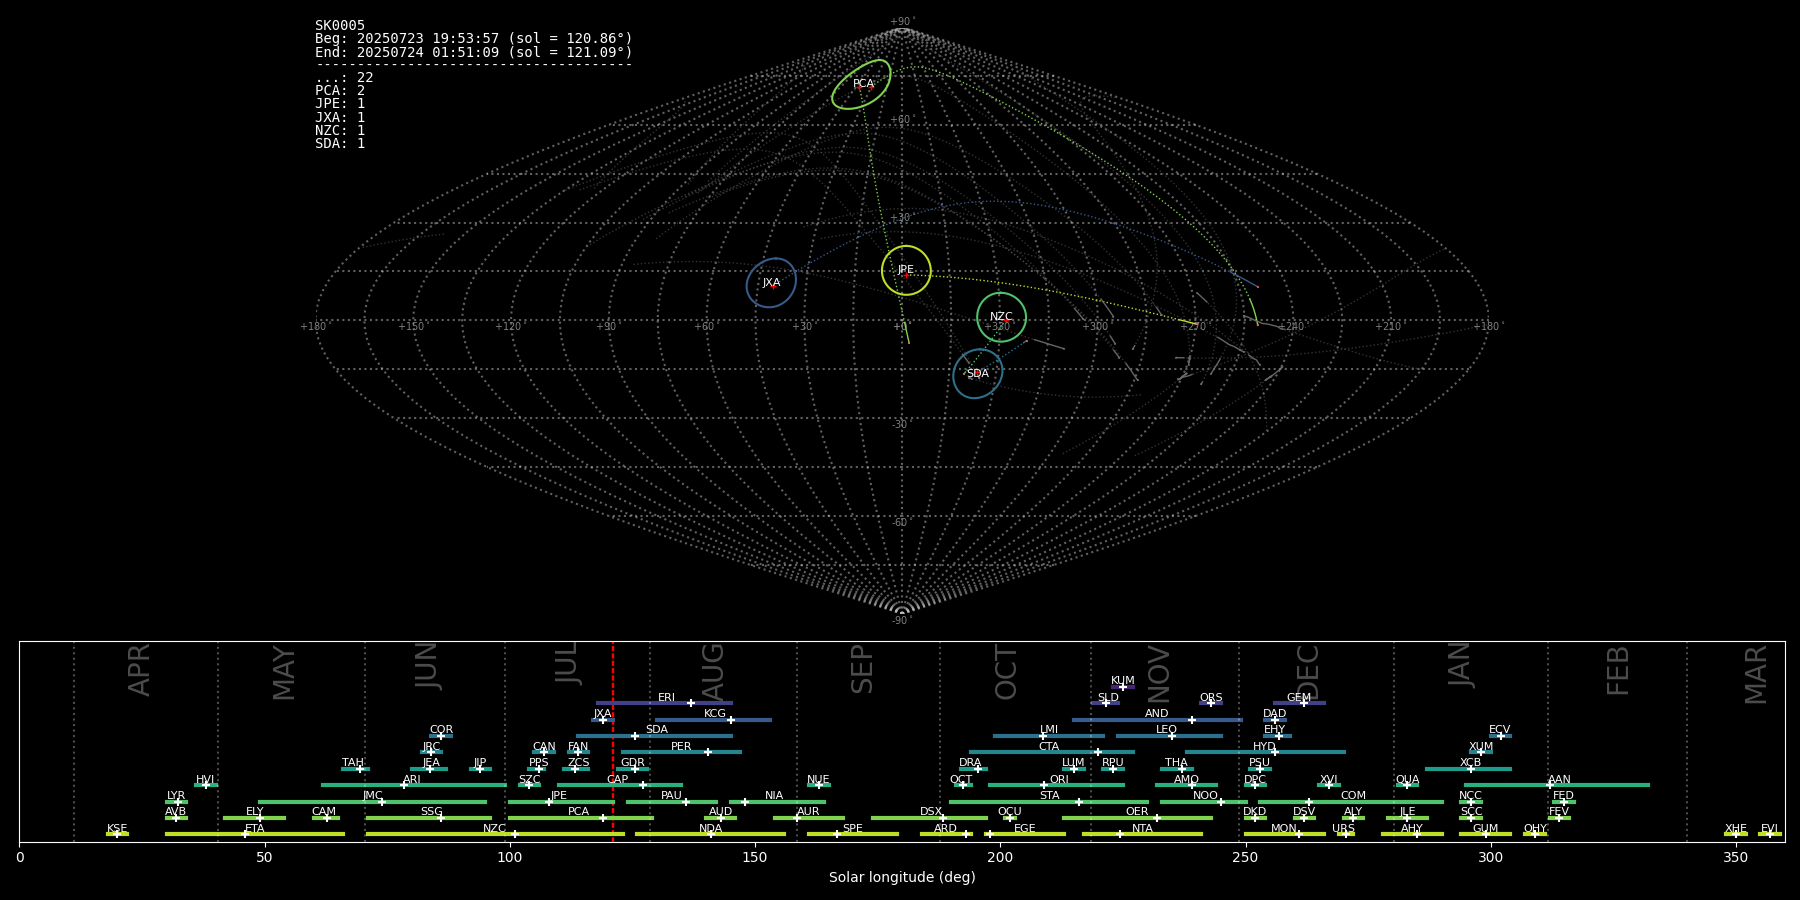
Task: Select the NUE shower label in timeline
Action: [818, 780]
